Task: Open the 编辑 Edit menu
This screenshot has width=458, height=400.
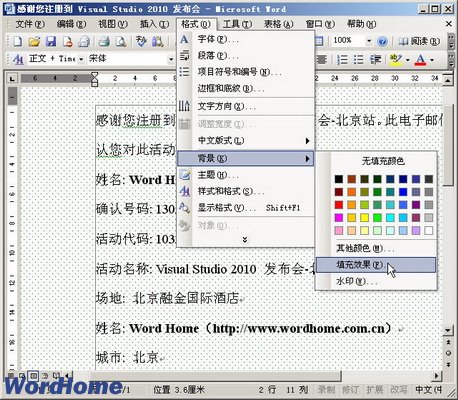Action: pos(71,24)
